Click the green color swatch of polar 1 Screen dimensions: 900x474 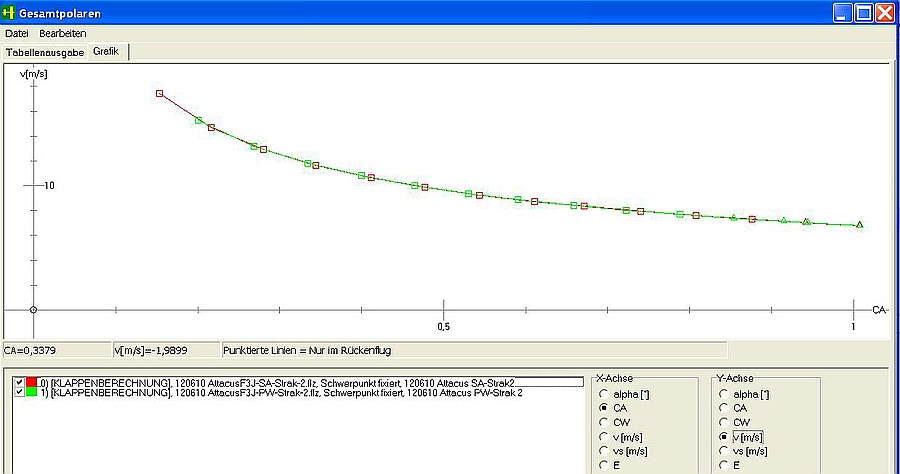(32, 393)
